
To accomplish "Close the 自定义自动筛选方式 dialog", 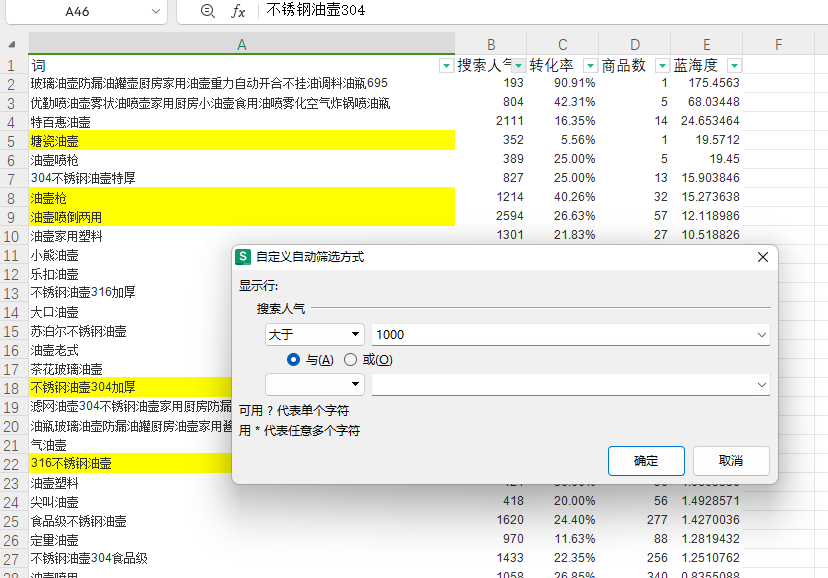I will click(763, 257).
